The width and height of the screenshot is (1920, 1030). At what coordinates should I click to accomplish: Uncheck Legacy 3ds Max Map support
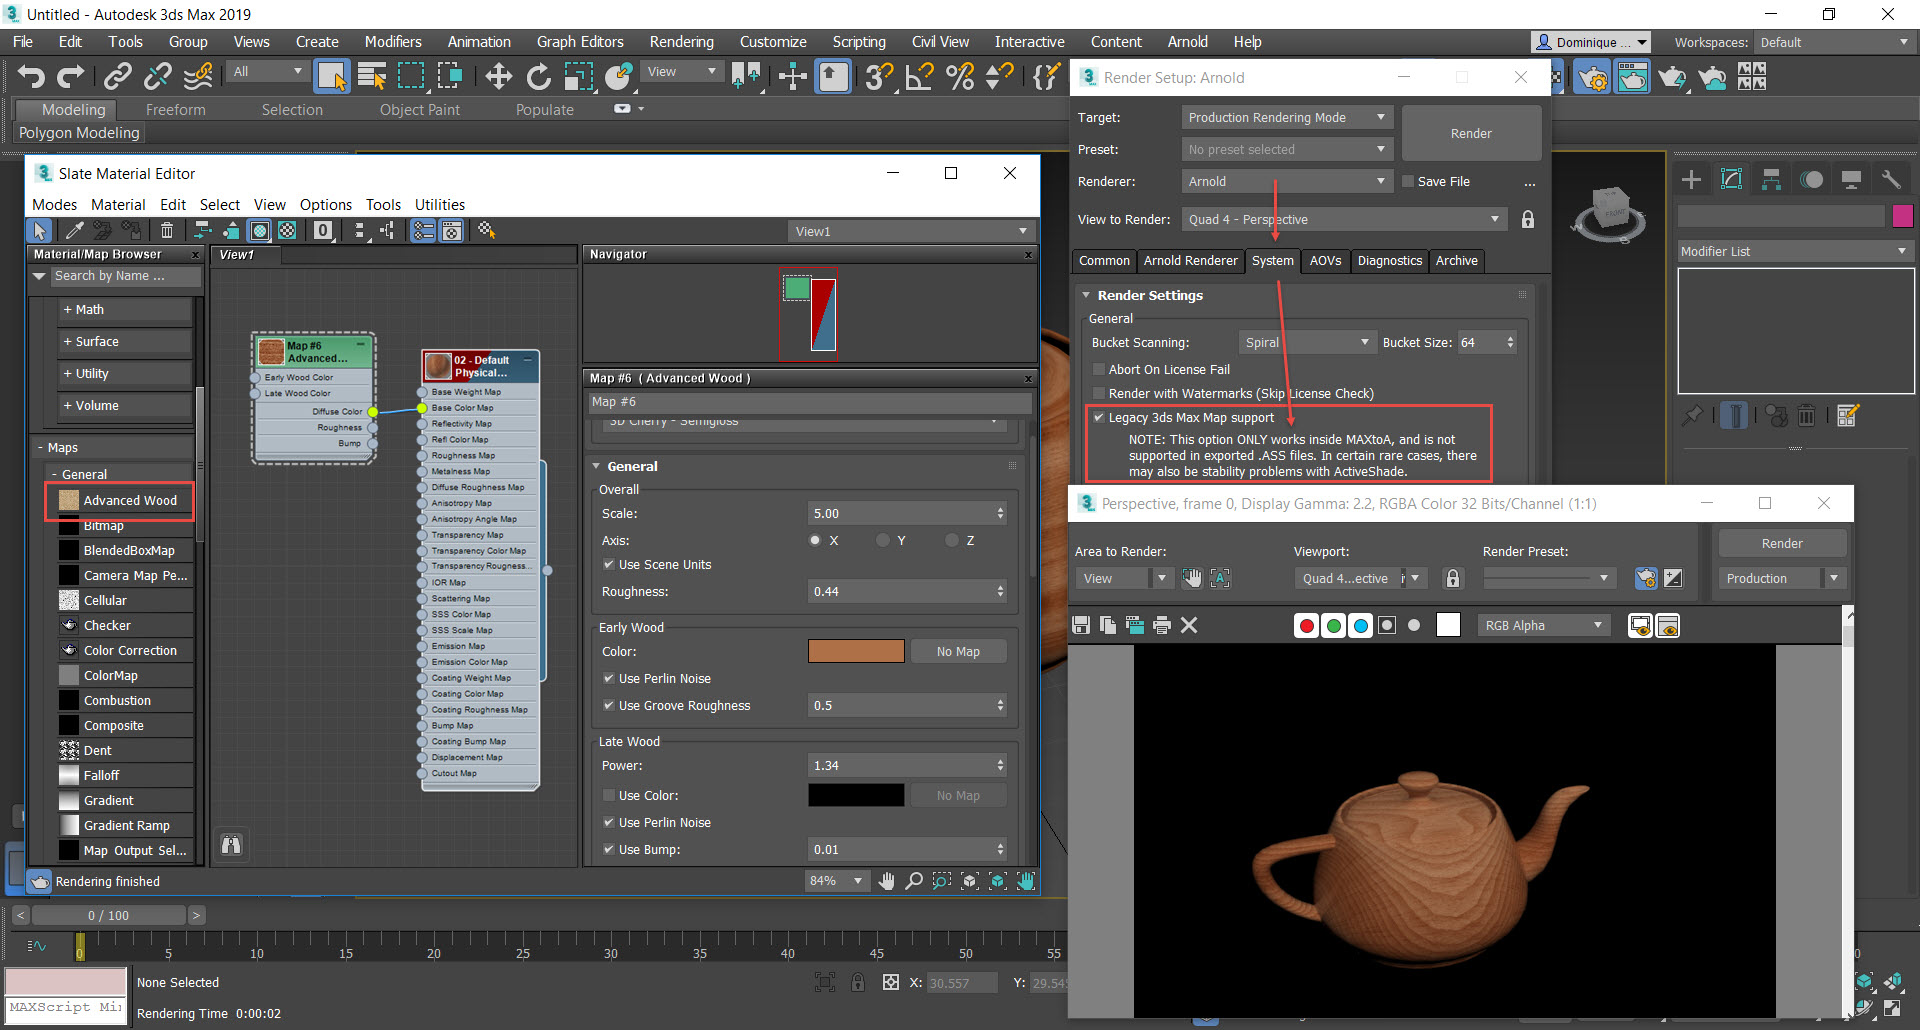point(1099,418)
